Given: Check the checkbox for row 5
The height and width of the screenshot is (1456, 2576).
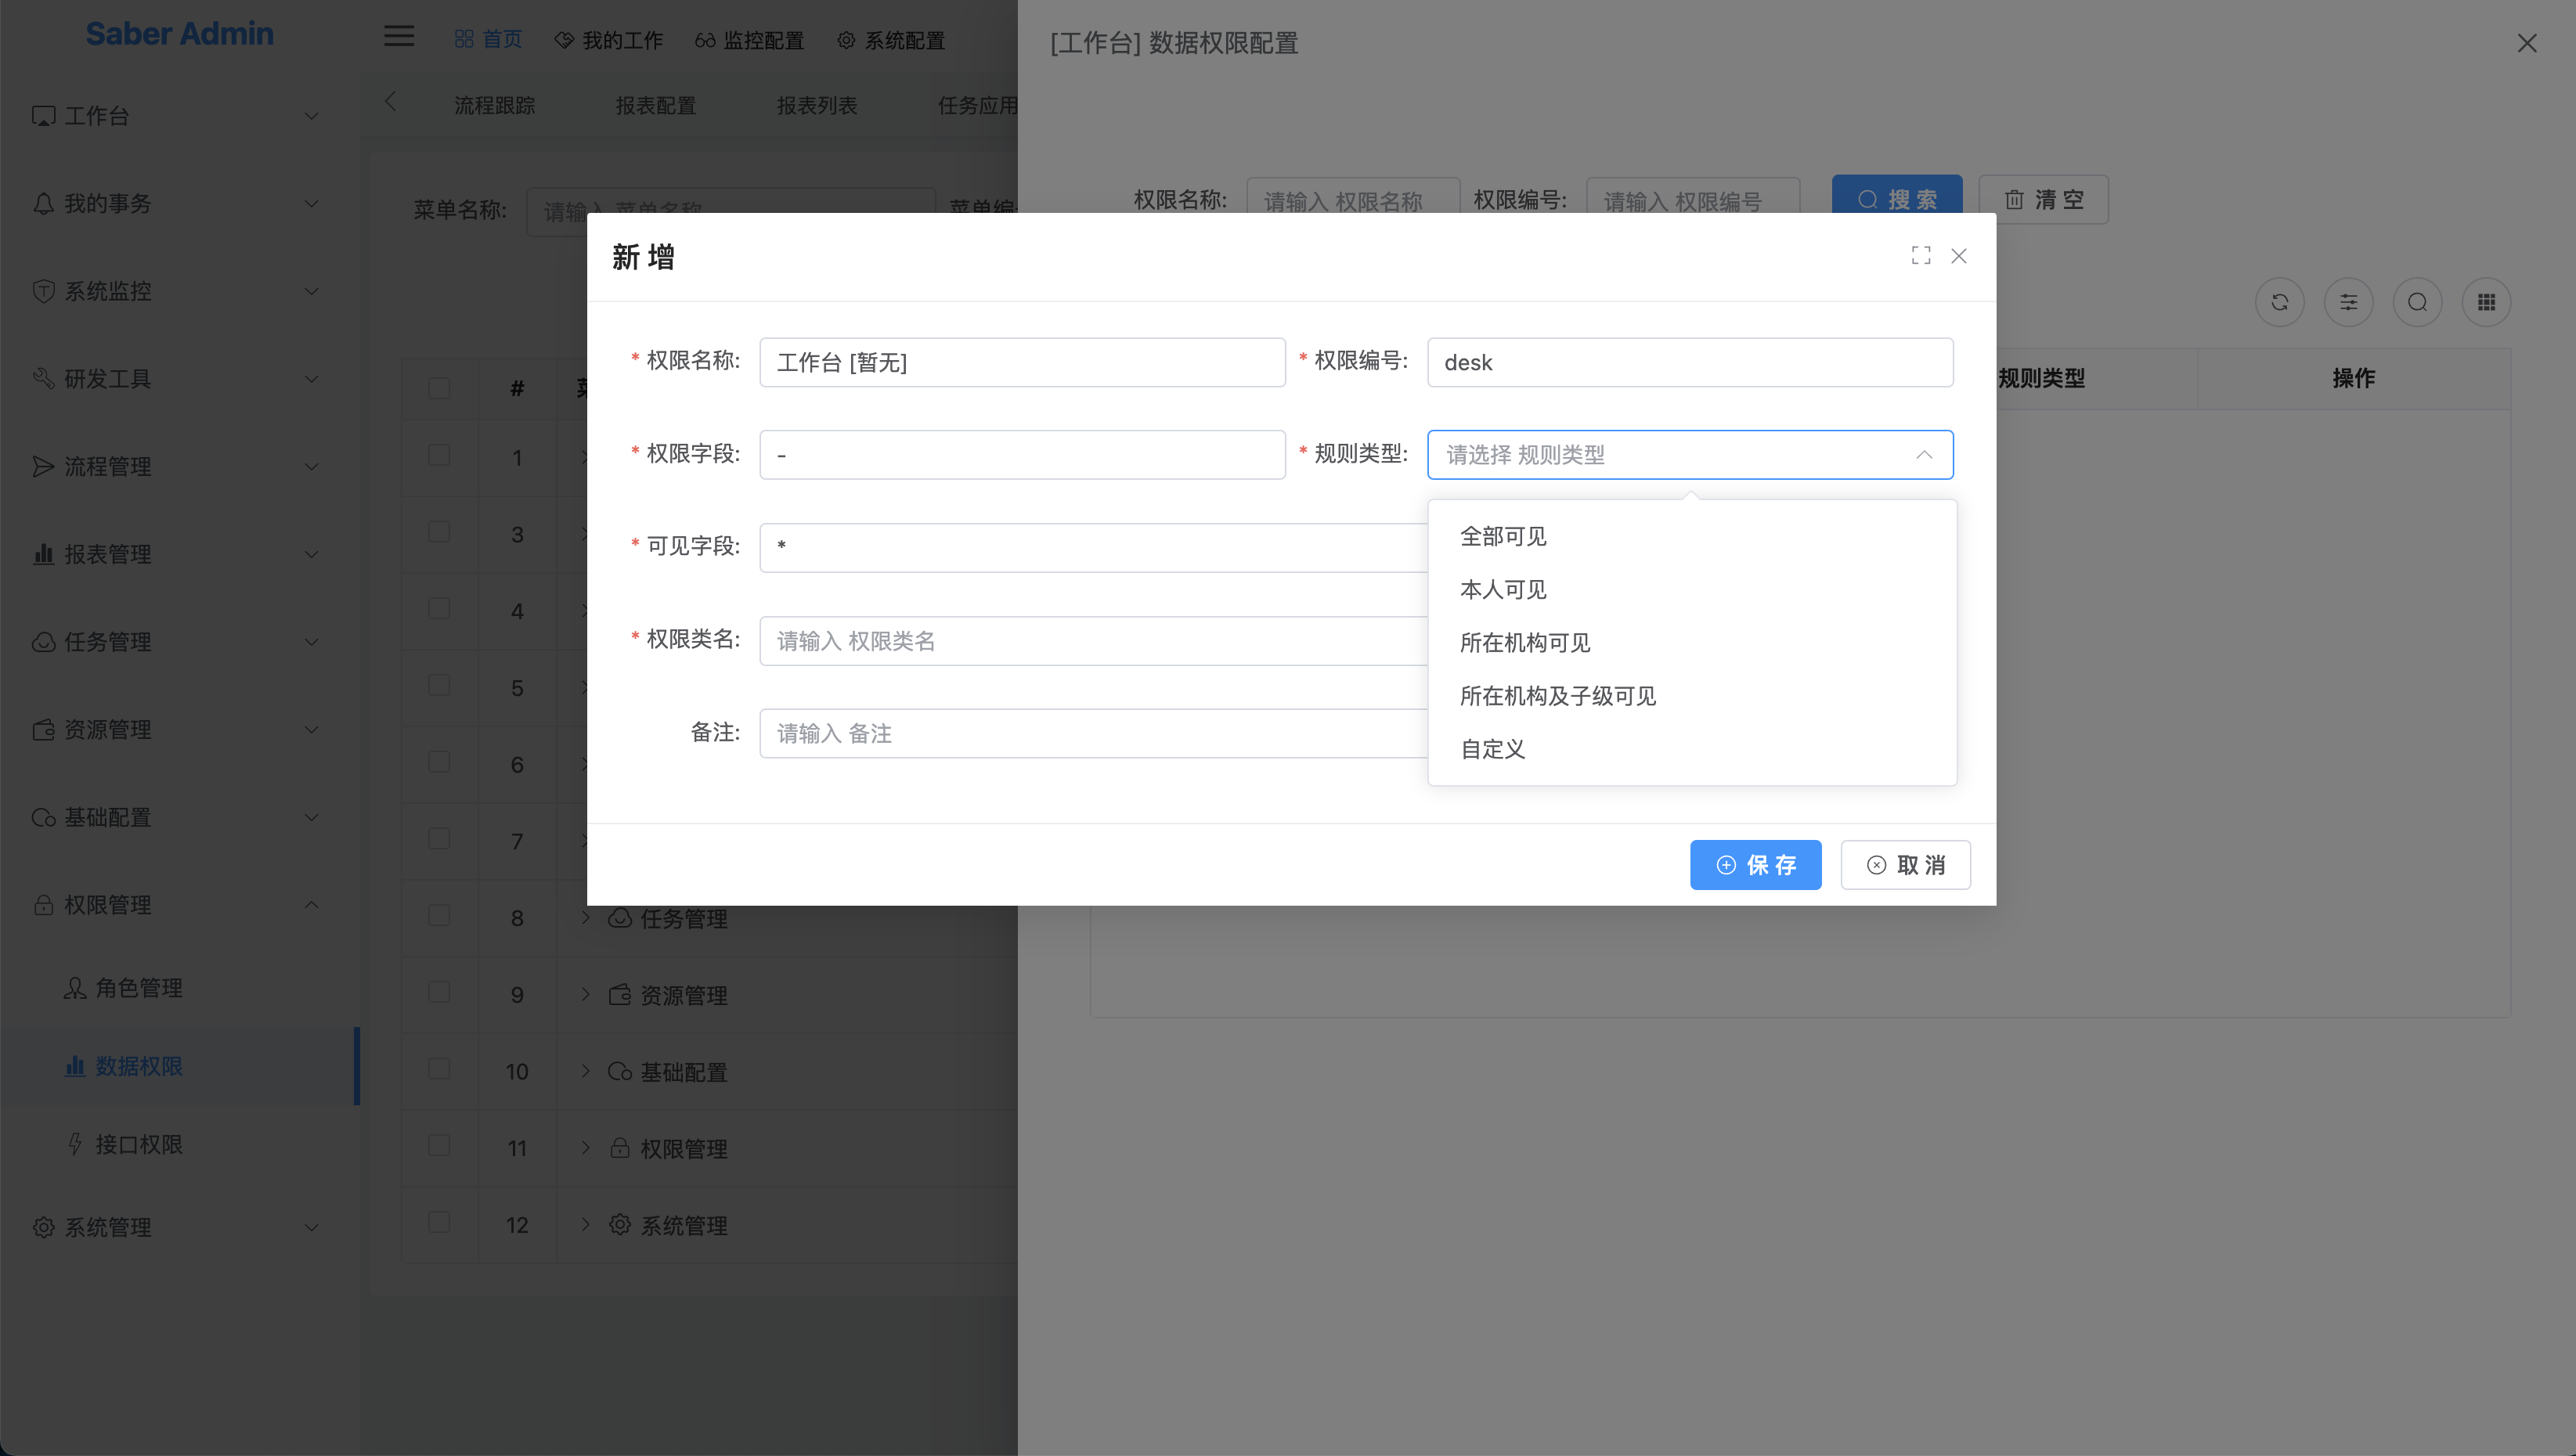Looking at the screenshot, I should click(x=439, y=685).
